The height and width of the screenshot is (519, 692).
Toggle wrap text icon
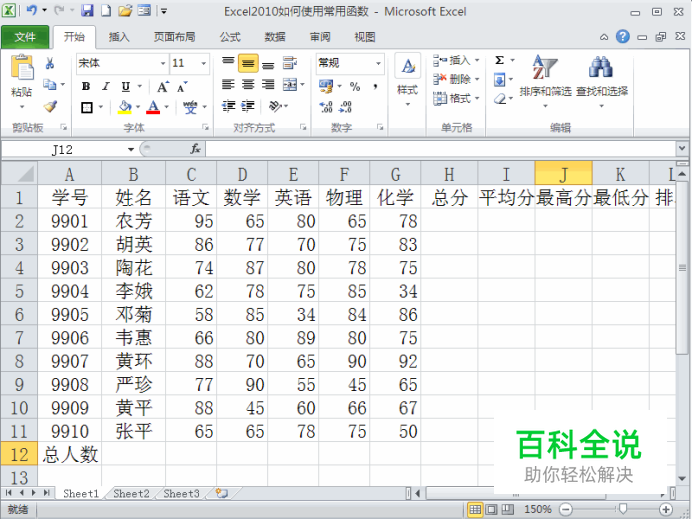point(290,63)
